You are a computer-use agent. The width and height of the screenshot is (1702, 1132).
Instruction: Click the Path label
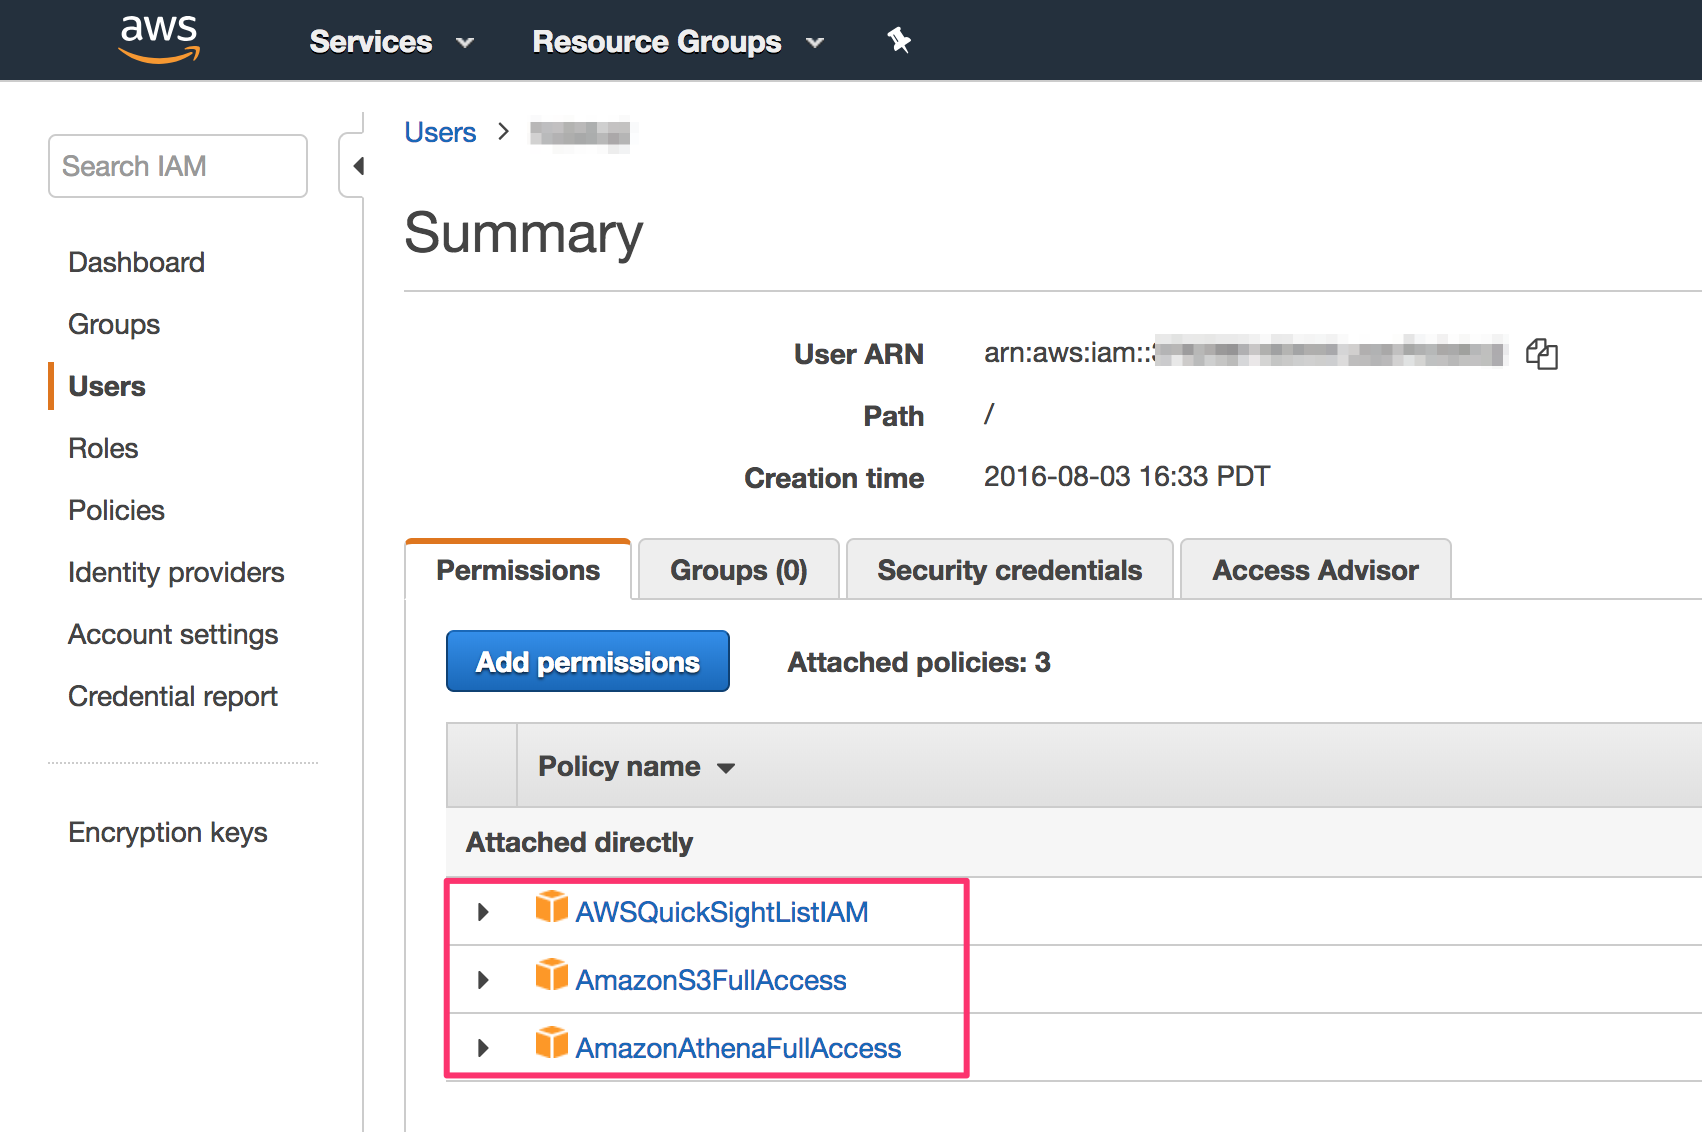(x=894, y=416)
